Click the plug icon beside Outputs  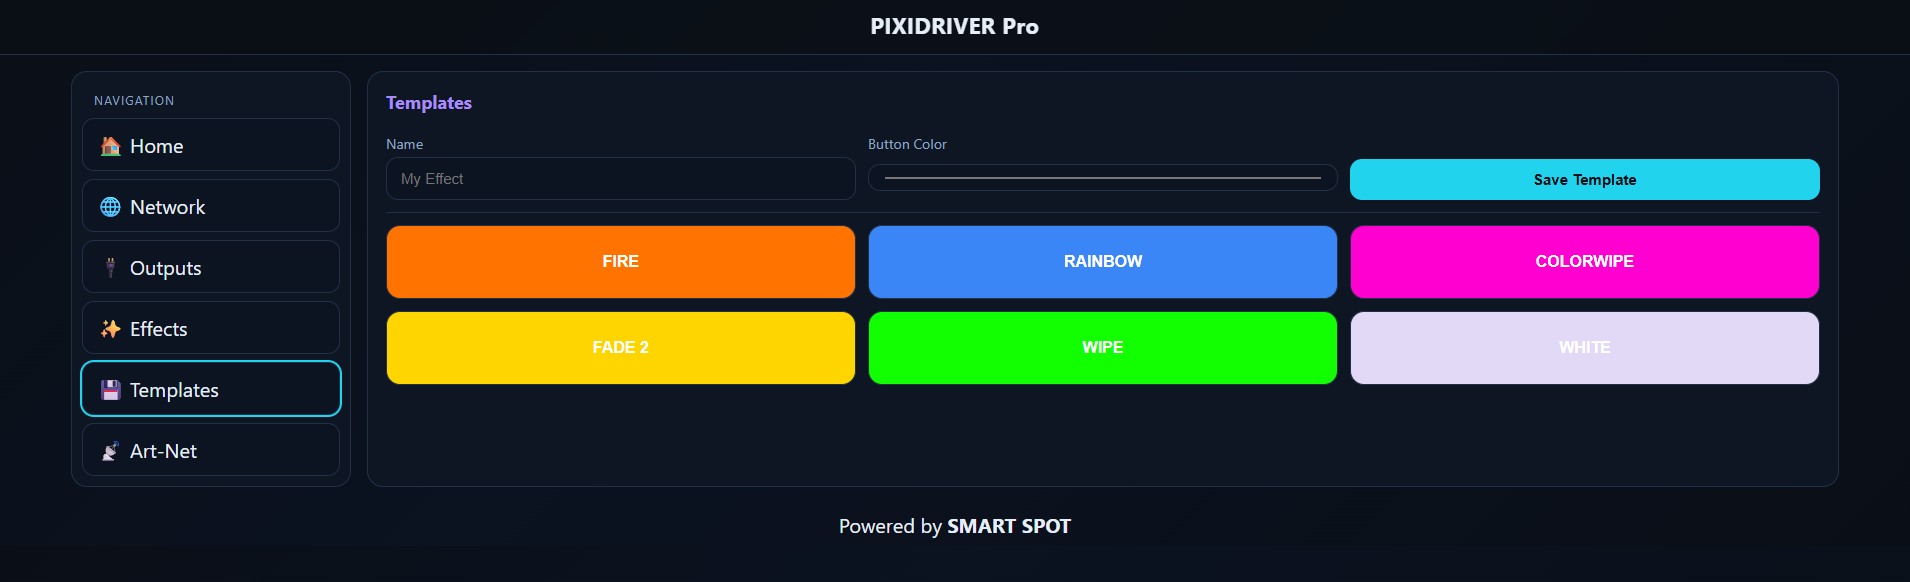click(x=111, y=268)
